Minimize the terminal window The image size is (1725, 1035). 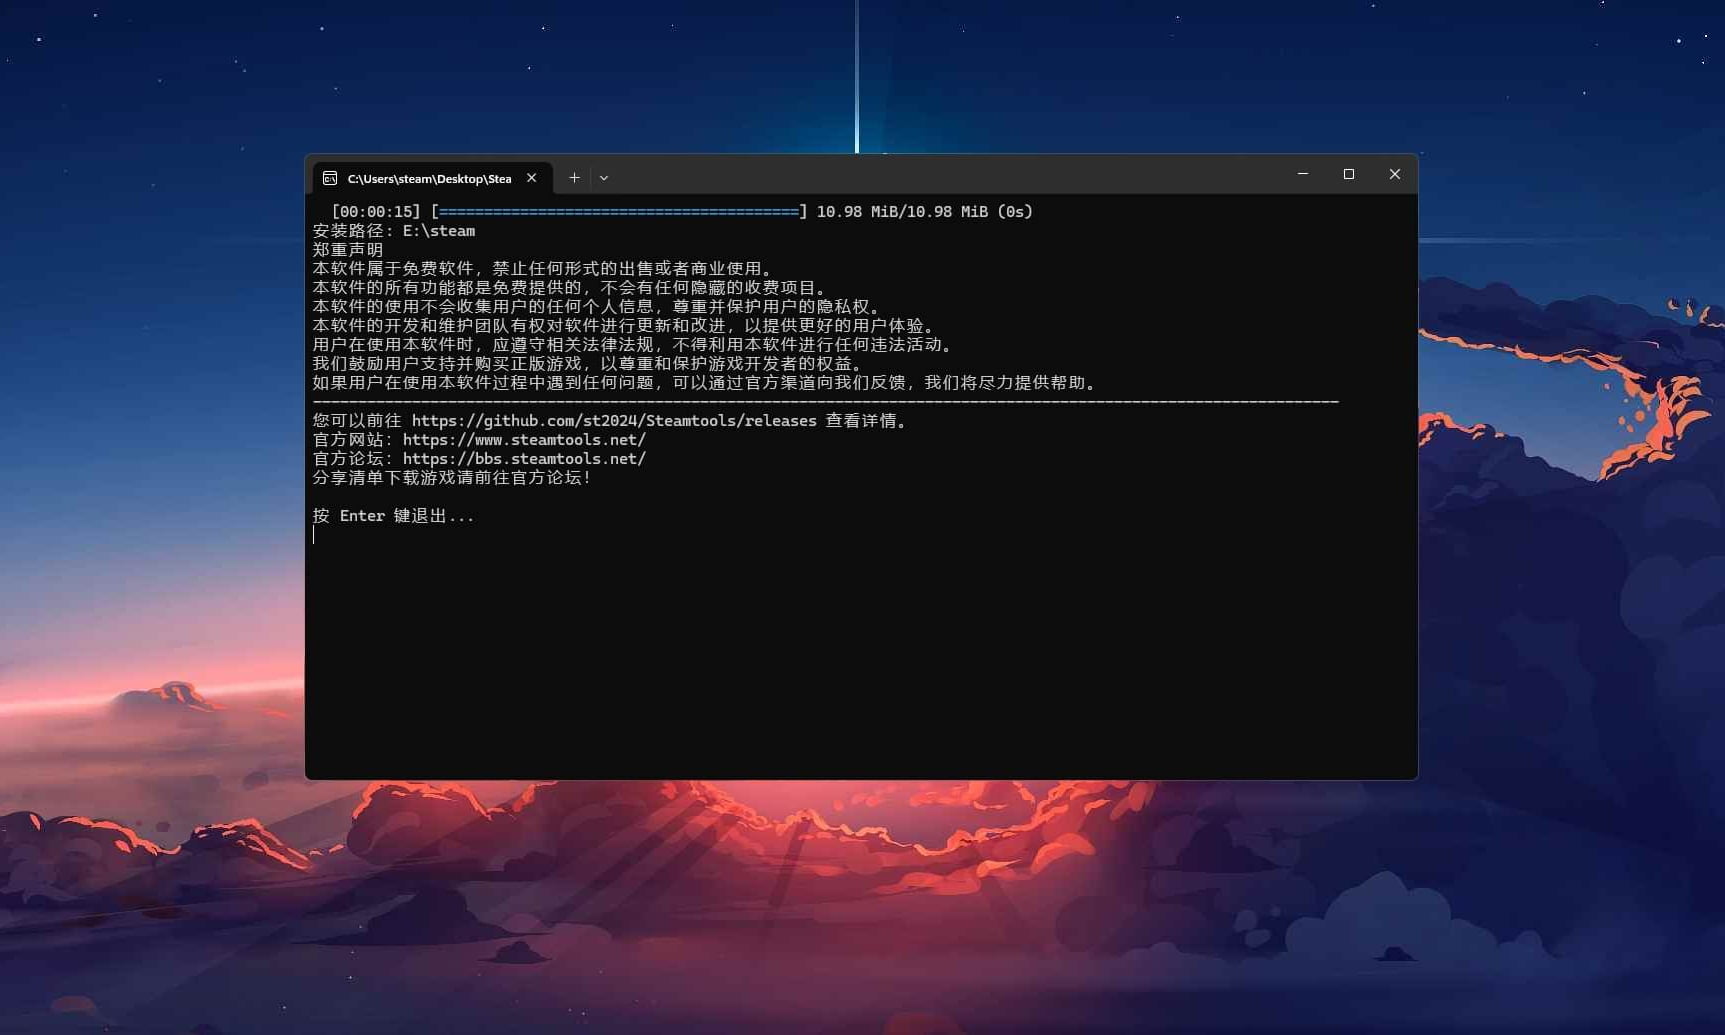tap(1303, 174)
